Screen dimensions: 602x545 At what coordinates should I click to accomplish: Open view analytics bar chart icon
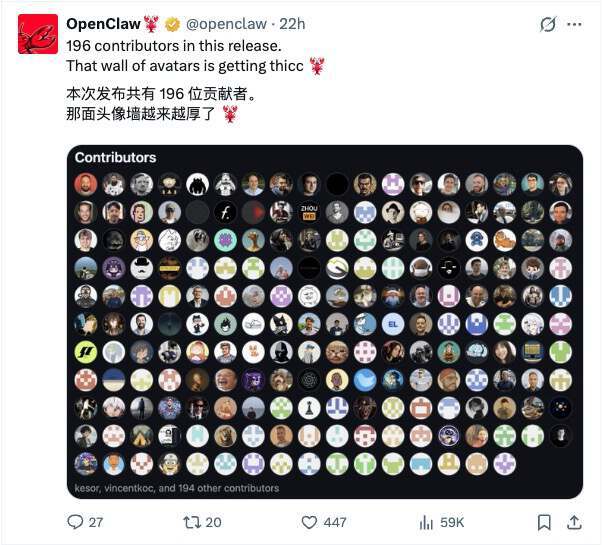pyautogui.click(x=426, y=522)
